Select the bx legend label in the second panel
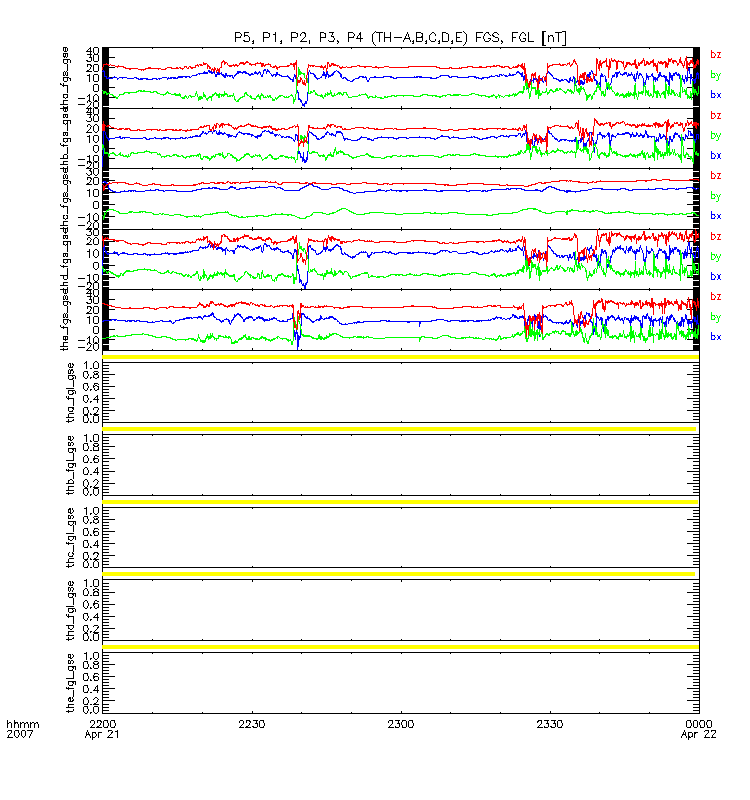The image size is (750, 800). [x=716, y=155]
